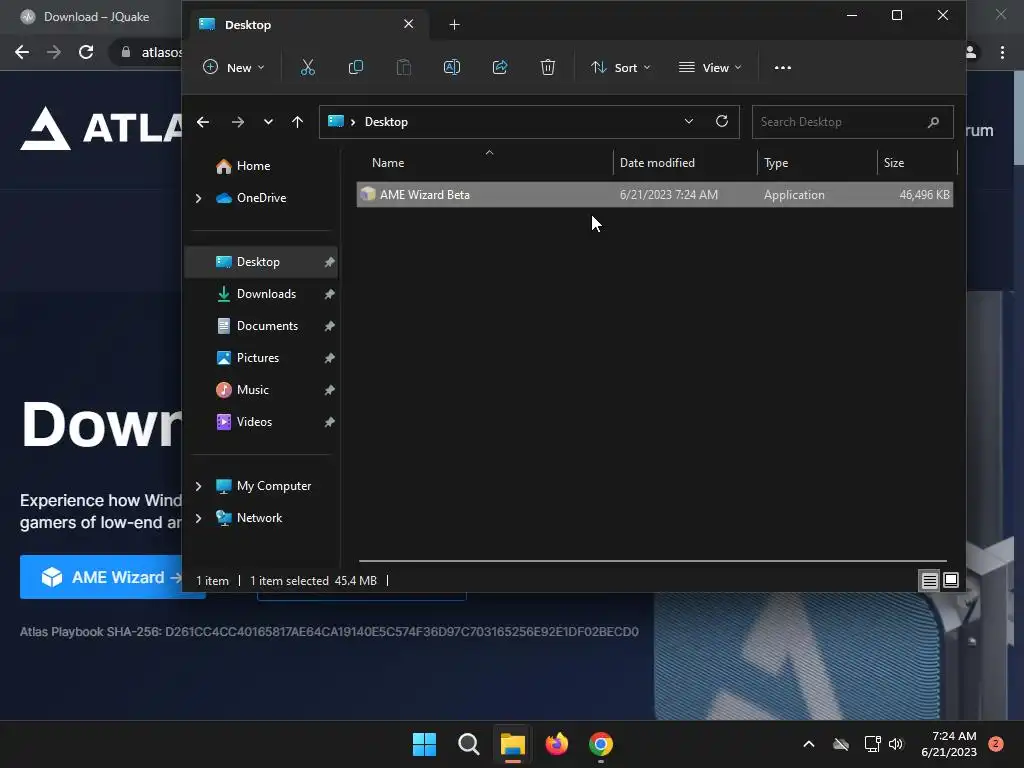Go back in the Chrome browser window

coord(22,52)
